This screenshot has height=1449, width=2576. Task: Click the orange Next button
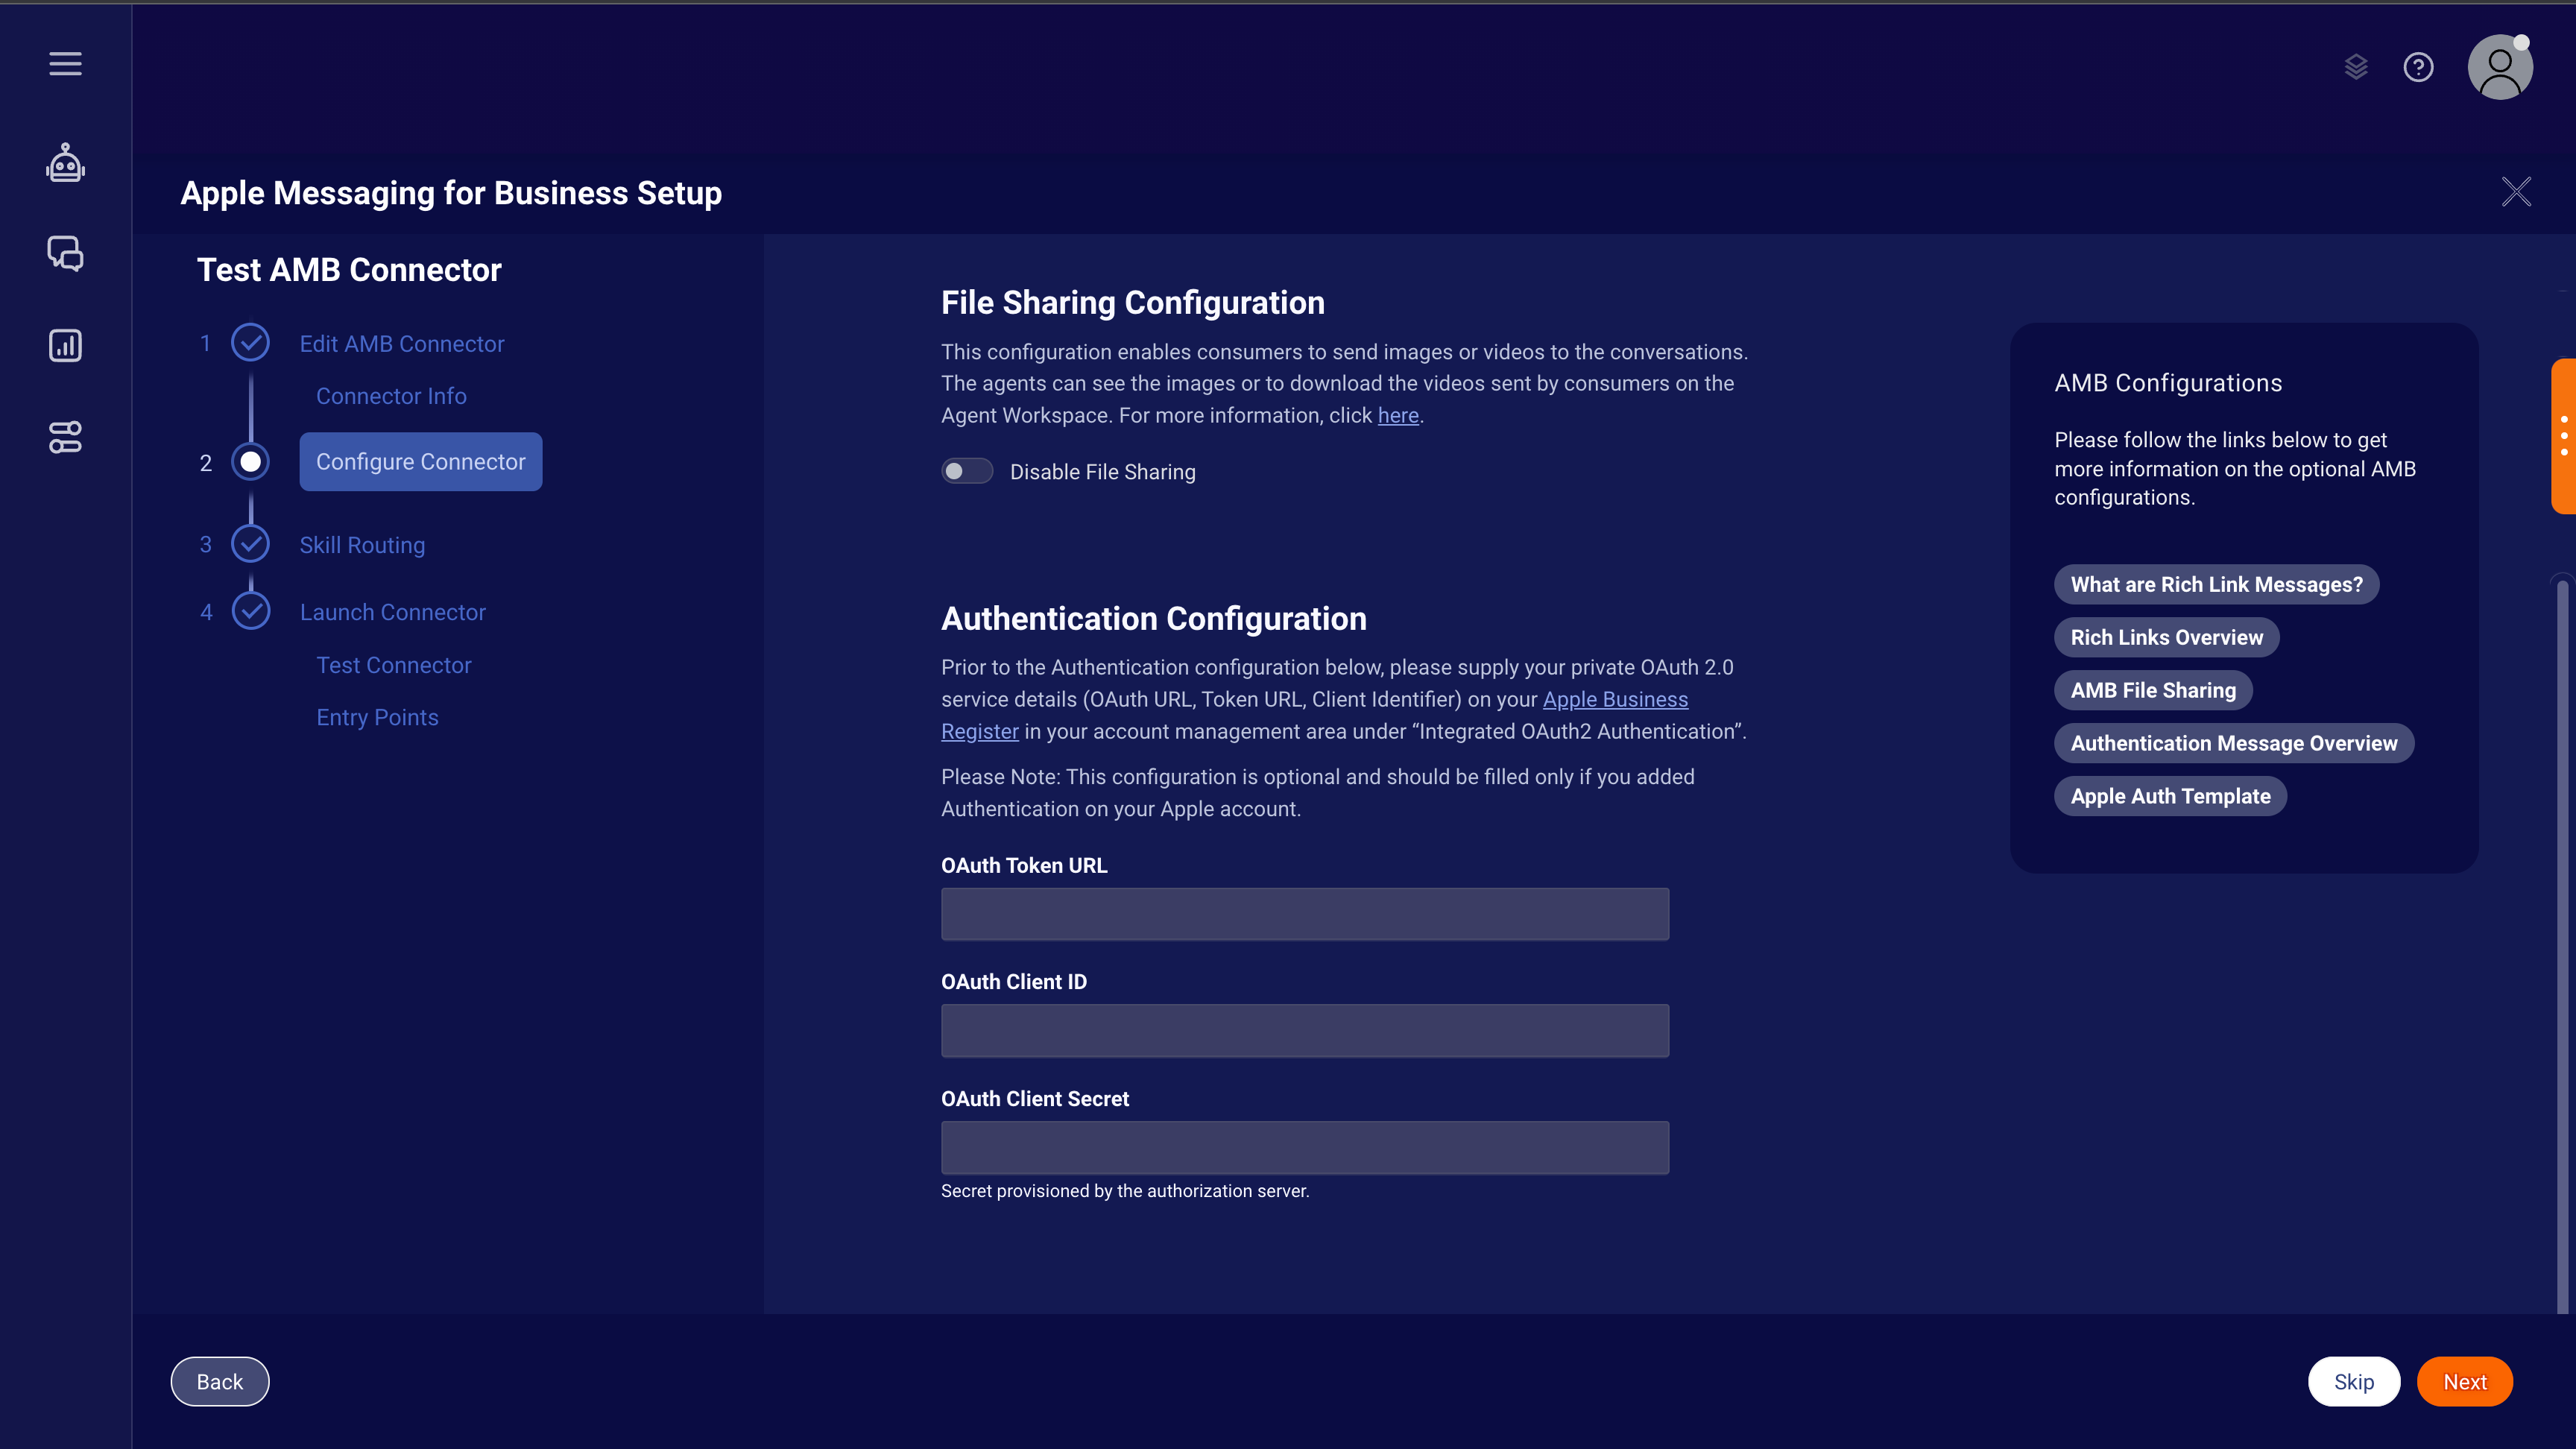point(2464,1381)
